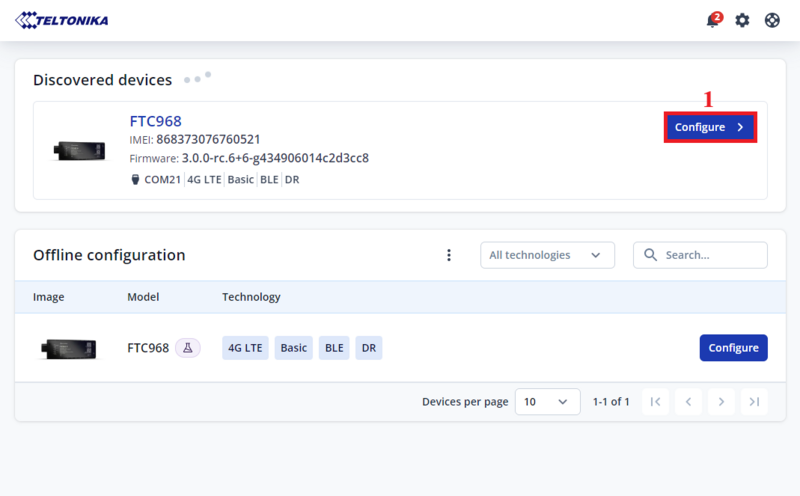
Task: Open settings gear icon in header
Action: pos(742,20)
